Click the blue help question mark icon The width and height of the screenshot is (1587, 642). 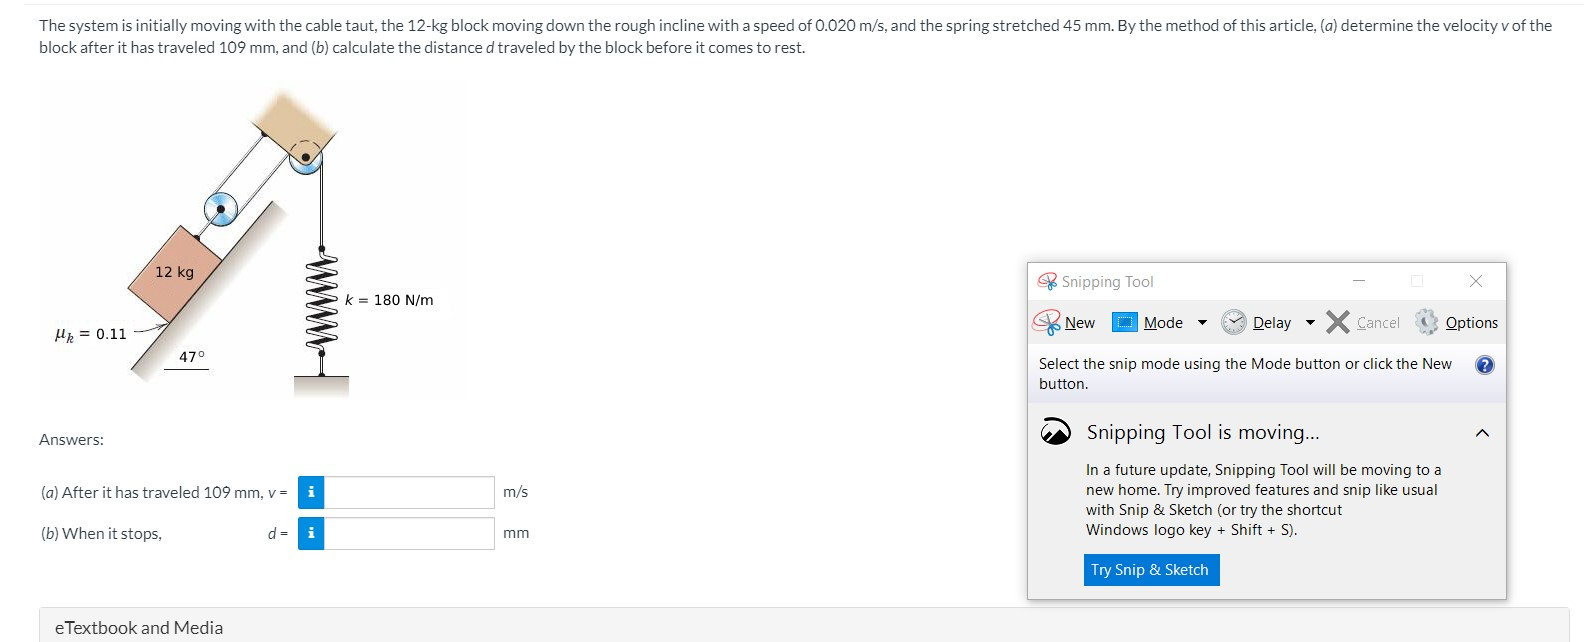click(x=1485, y=365)
